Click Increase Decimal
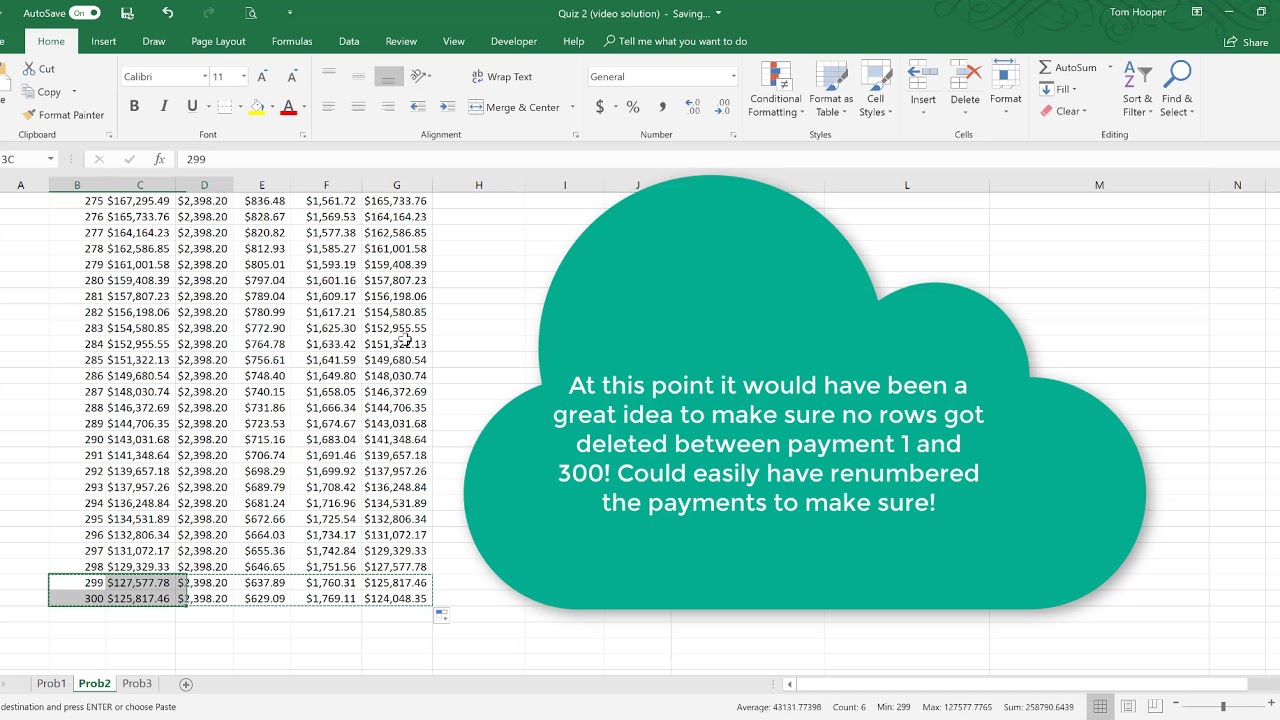This screenshot has width=1280, height=720. (692, 107)
